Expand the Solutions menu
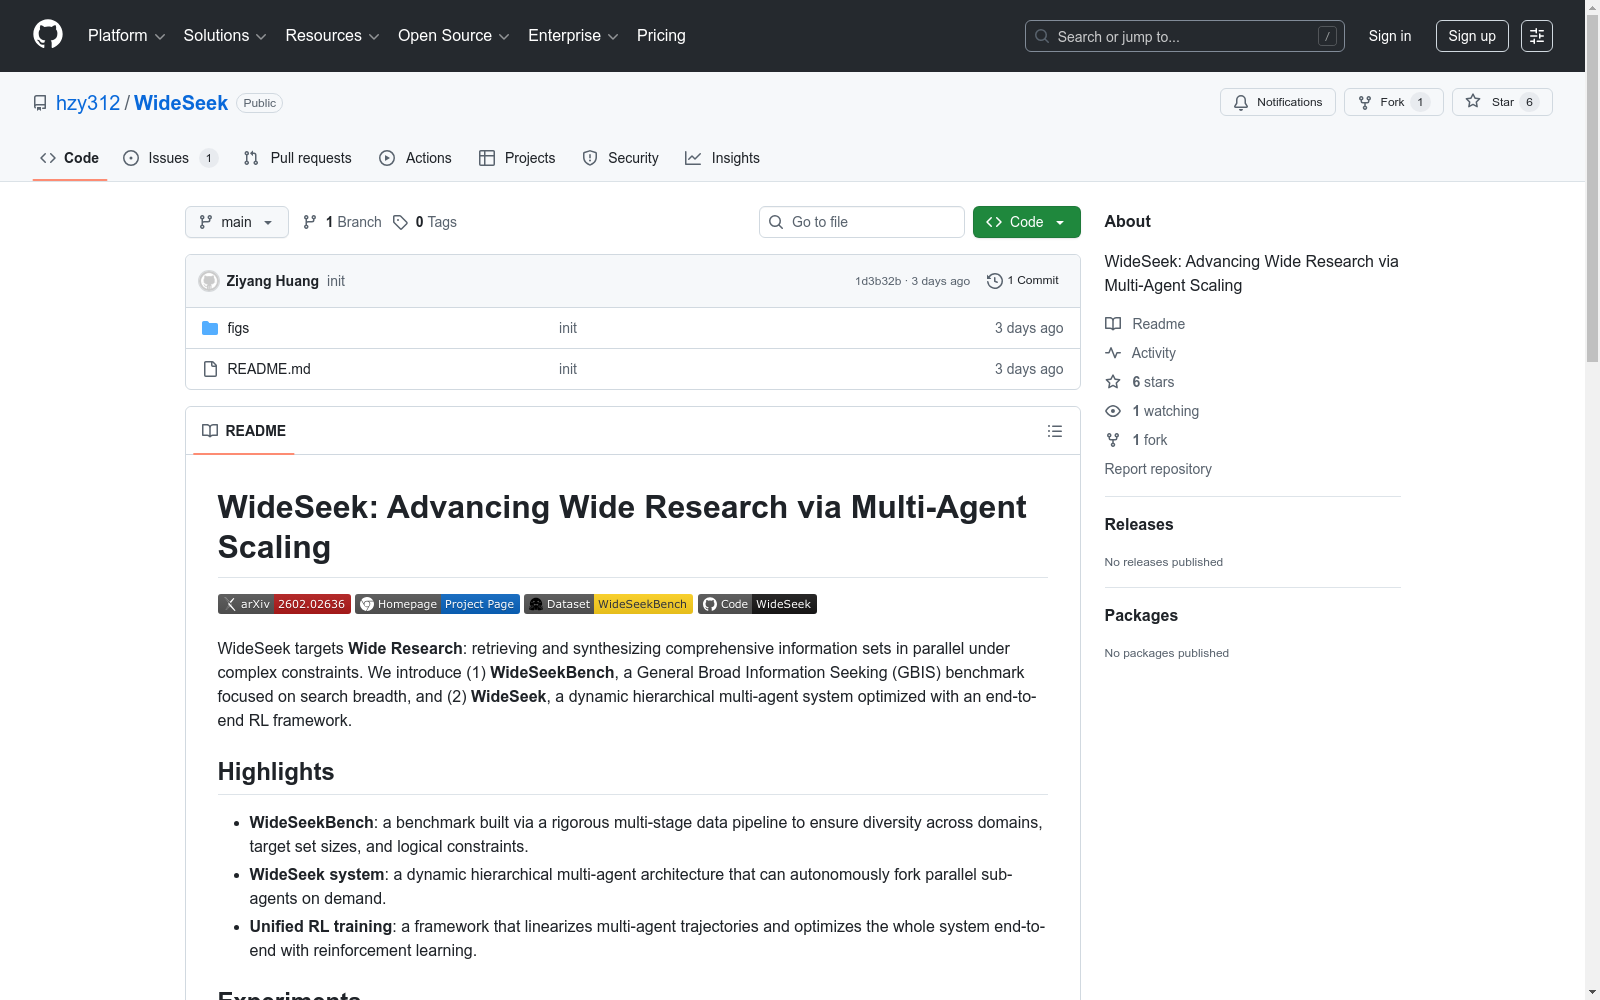The image size is (1600, 1000). [225, 36]
